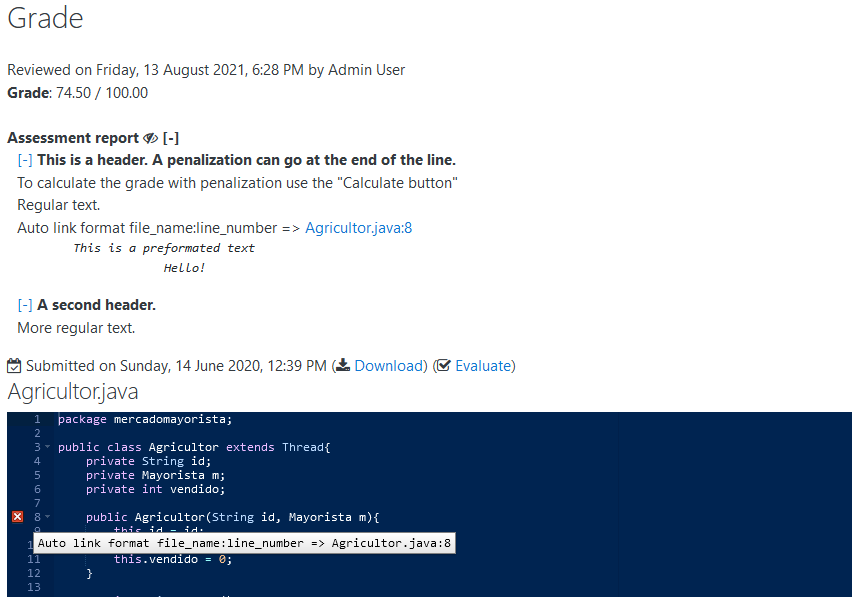Viewport: 852px width, 597px height.
Task: Collapse the 'This is a header' section
Action: coord(25,160)
